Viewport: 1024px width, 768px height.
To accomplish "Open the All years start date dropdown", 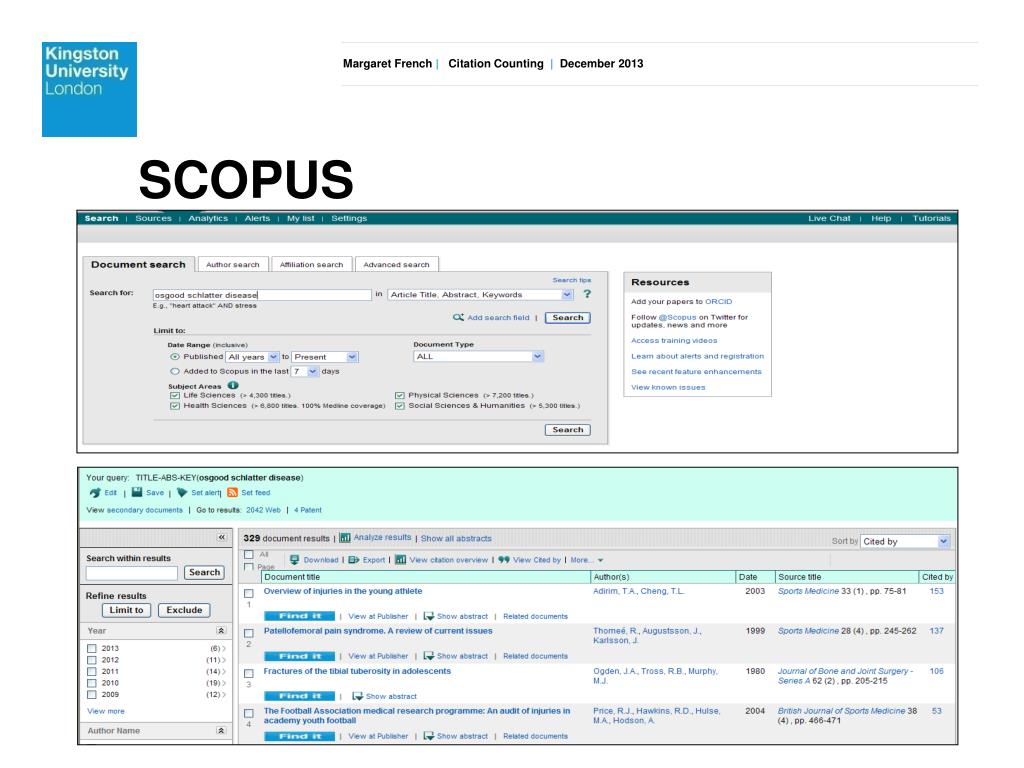I will click(x=252, y=357).
